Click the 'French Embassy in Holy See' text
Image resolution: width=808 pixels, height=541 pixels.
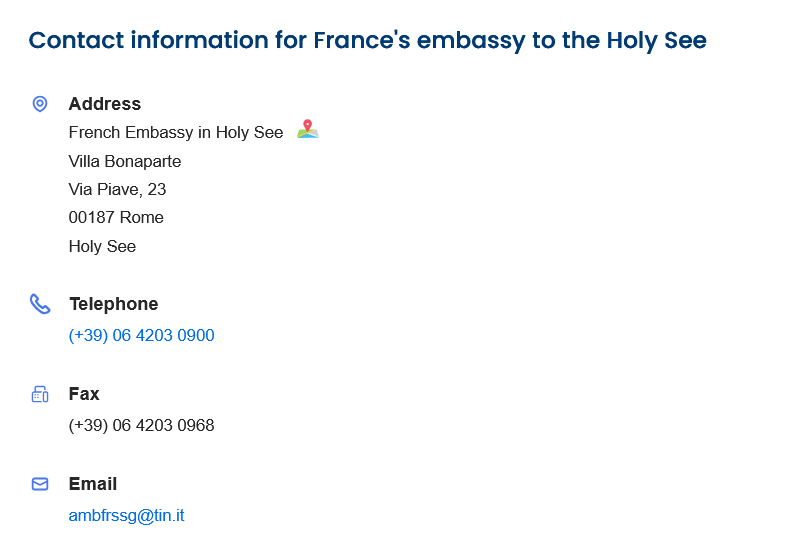pyautogui.click(x=175, y=132)
